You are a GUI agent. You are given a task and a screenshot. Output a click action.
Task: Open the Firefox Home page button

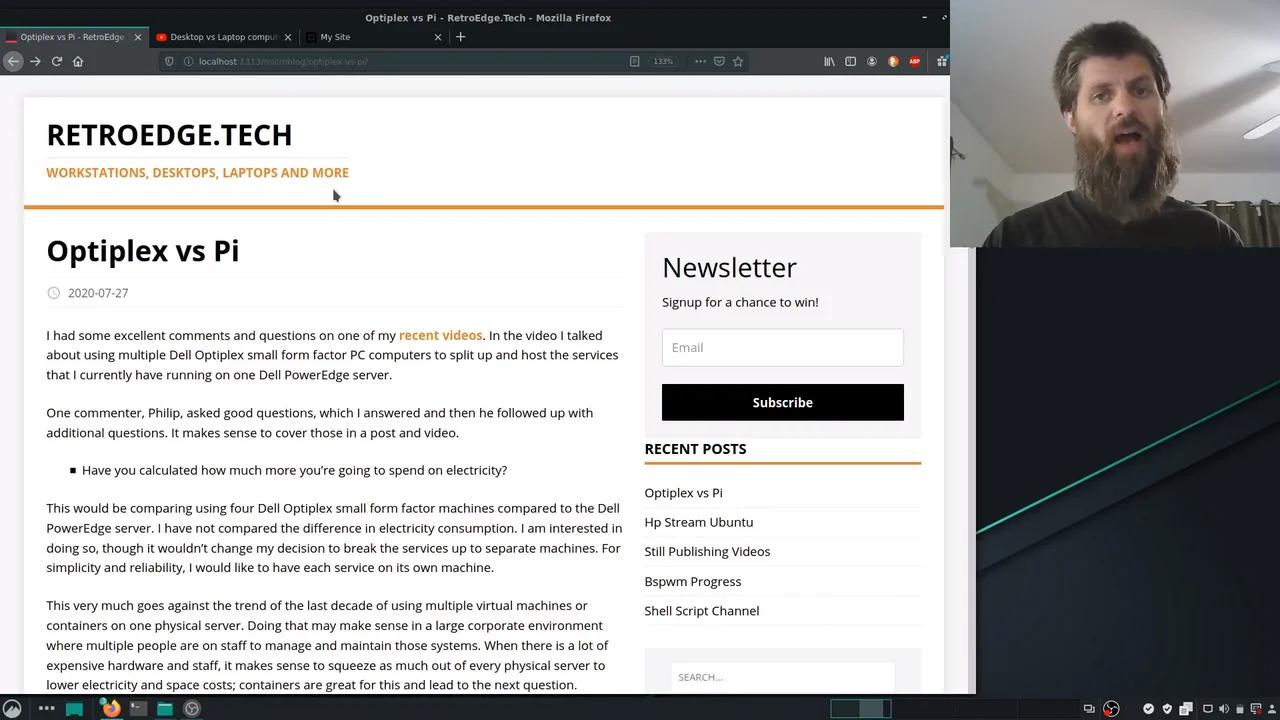(78, 61)
